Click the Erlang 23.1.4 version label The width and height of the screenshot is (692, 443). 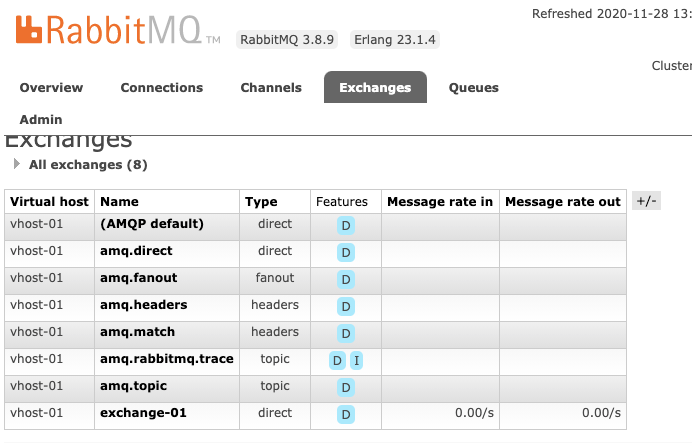point(395,40)
